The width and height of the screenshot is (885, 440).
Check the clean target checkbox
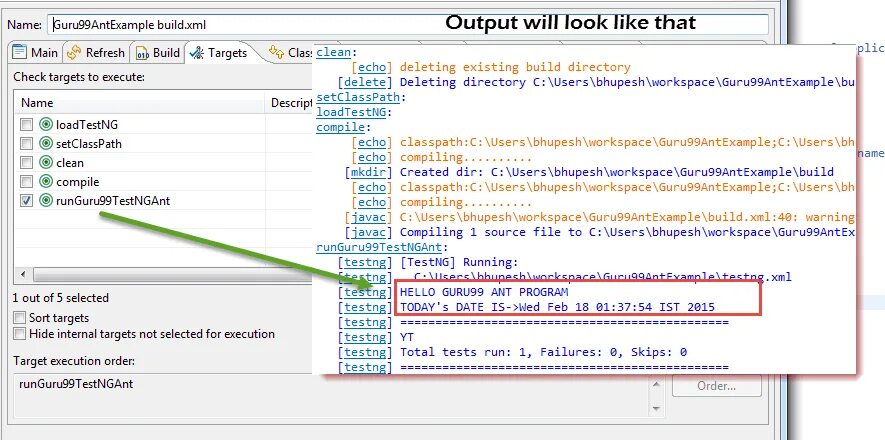pyautogui.click(x=27, y=163)
